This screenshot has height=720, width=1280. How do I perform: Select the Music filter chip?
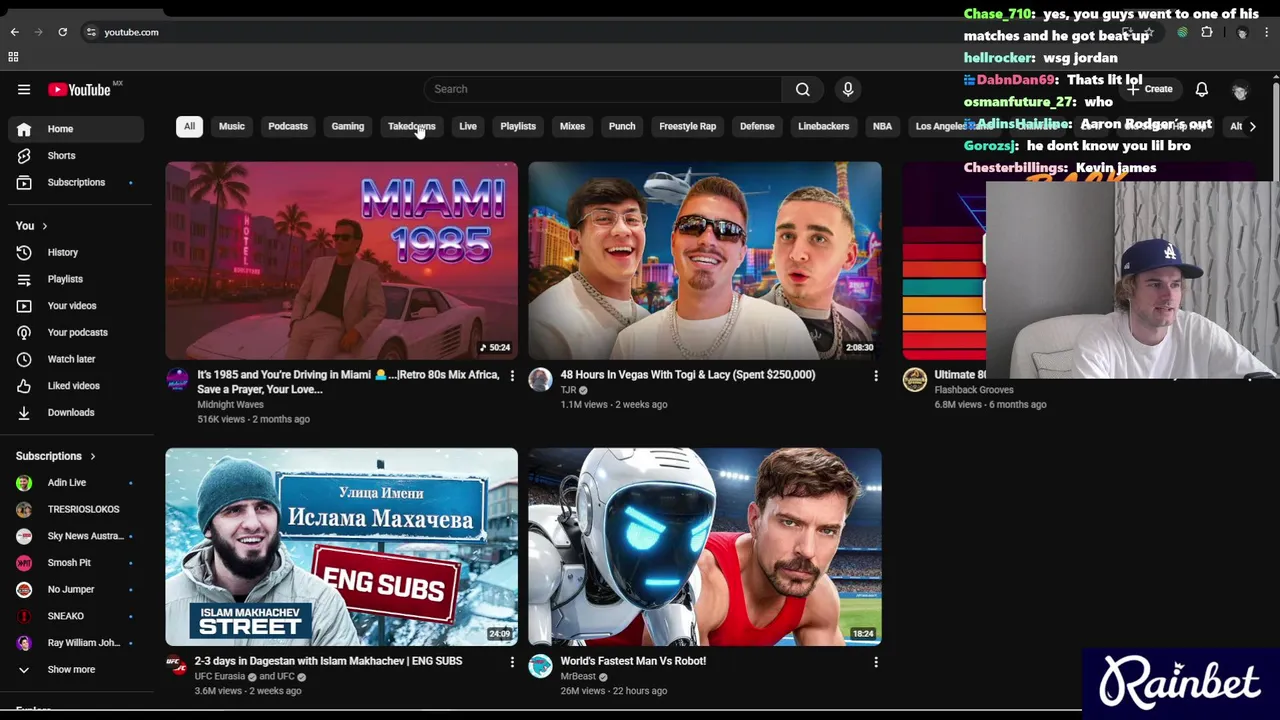click(x=231, y=126)
